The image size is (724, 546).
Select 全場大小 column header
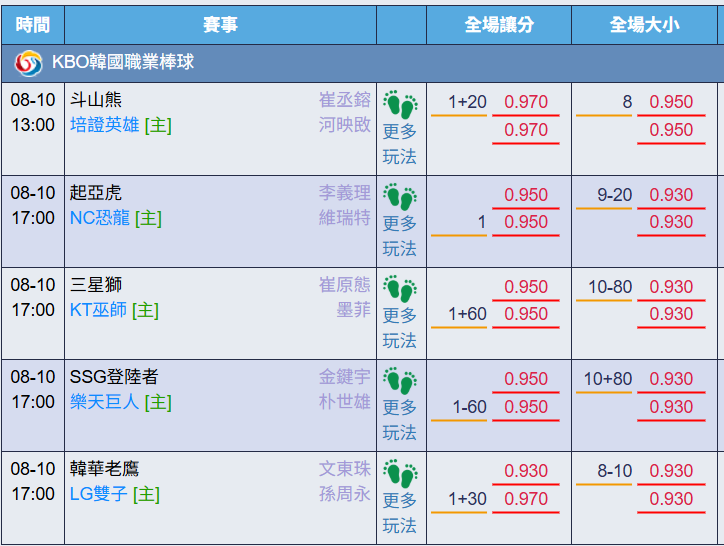coord(644,25)
